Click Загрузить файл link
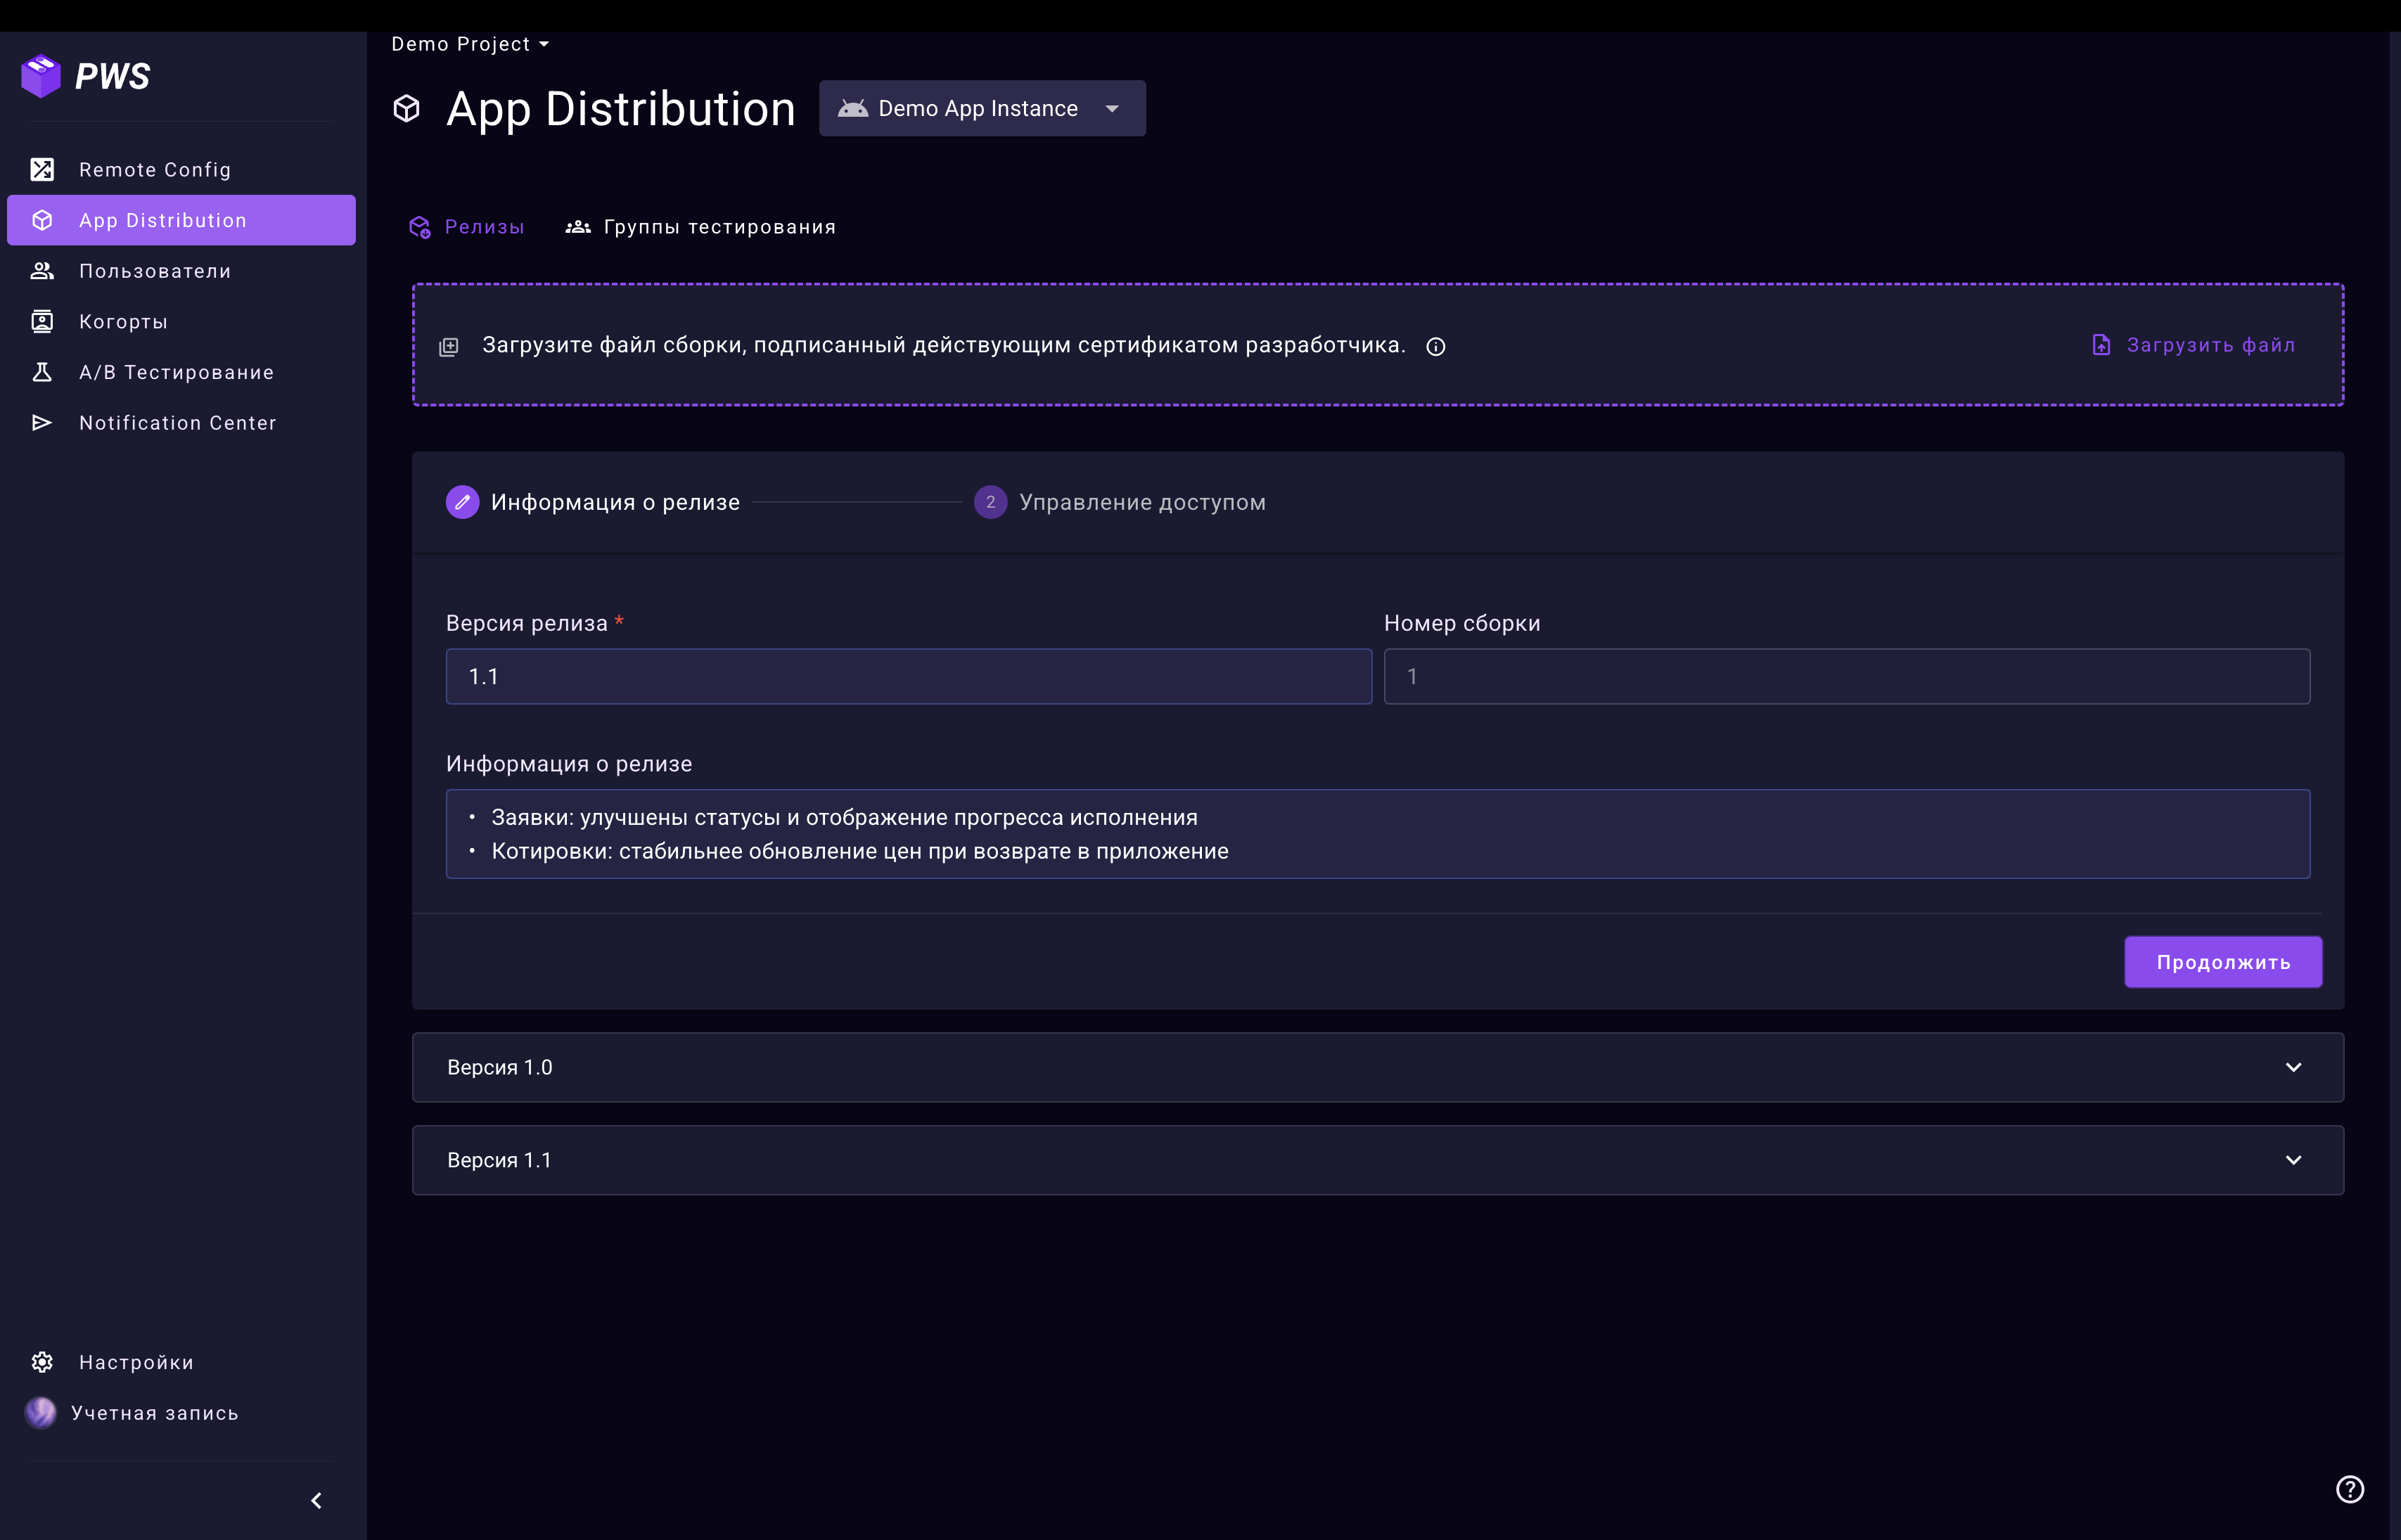The width and height of the screenshot is (2401, 1540). click(x=2194, y=345)
